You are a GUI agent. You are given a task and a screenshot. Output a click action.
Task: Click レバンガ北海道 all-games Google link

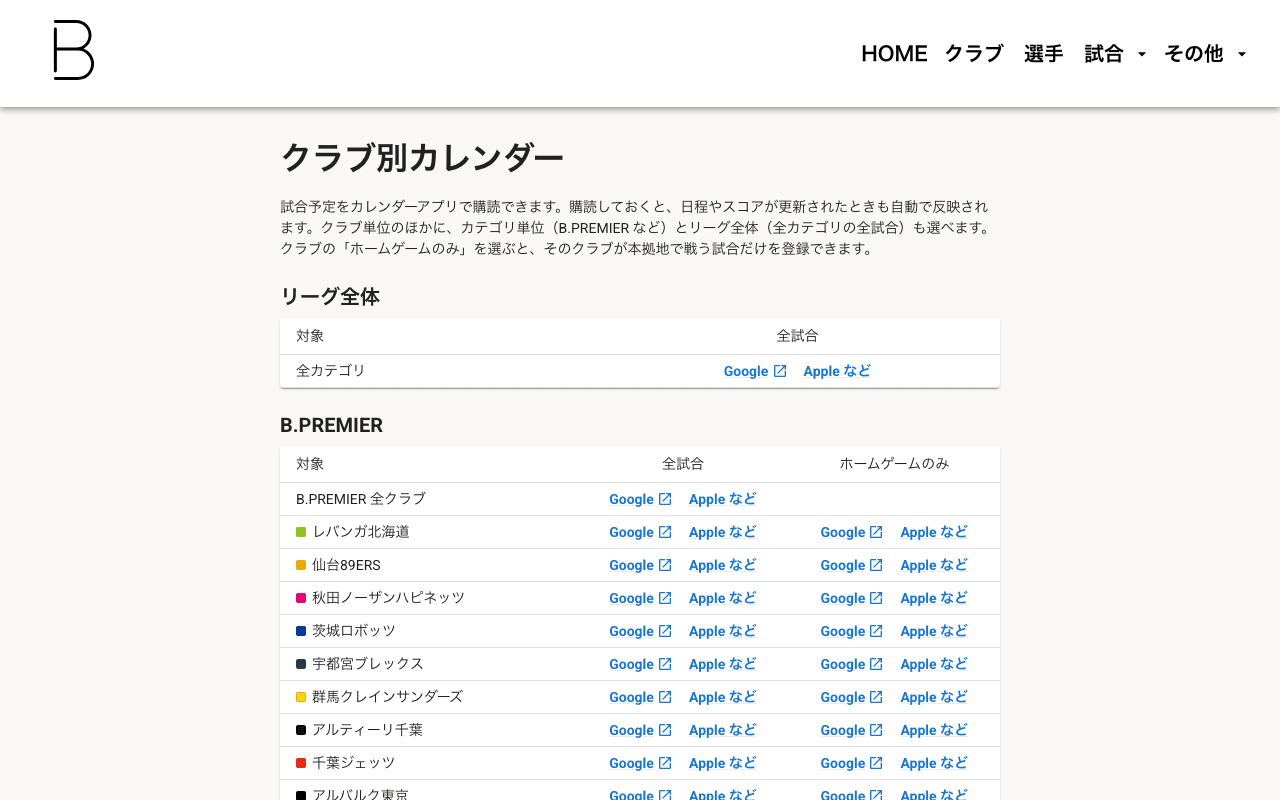pyautogui.click(x=640, y=532)
